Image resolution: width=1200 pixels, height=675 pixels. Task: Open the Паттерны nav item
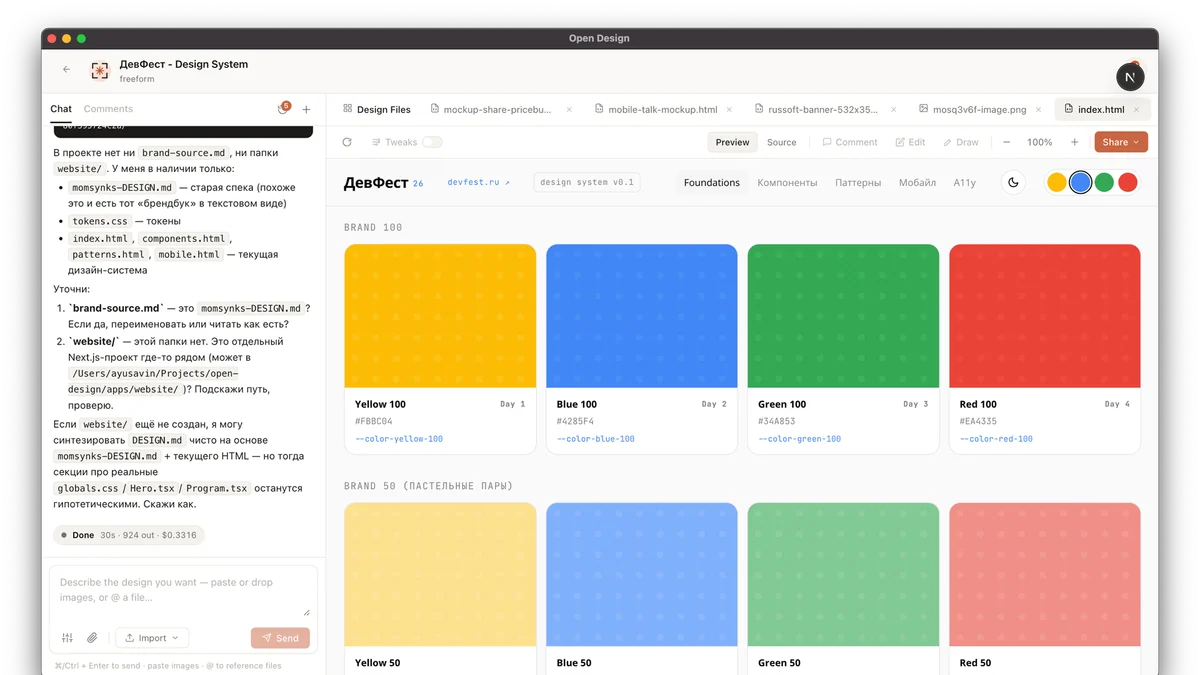pos(858,183)
